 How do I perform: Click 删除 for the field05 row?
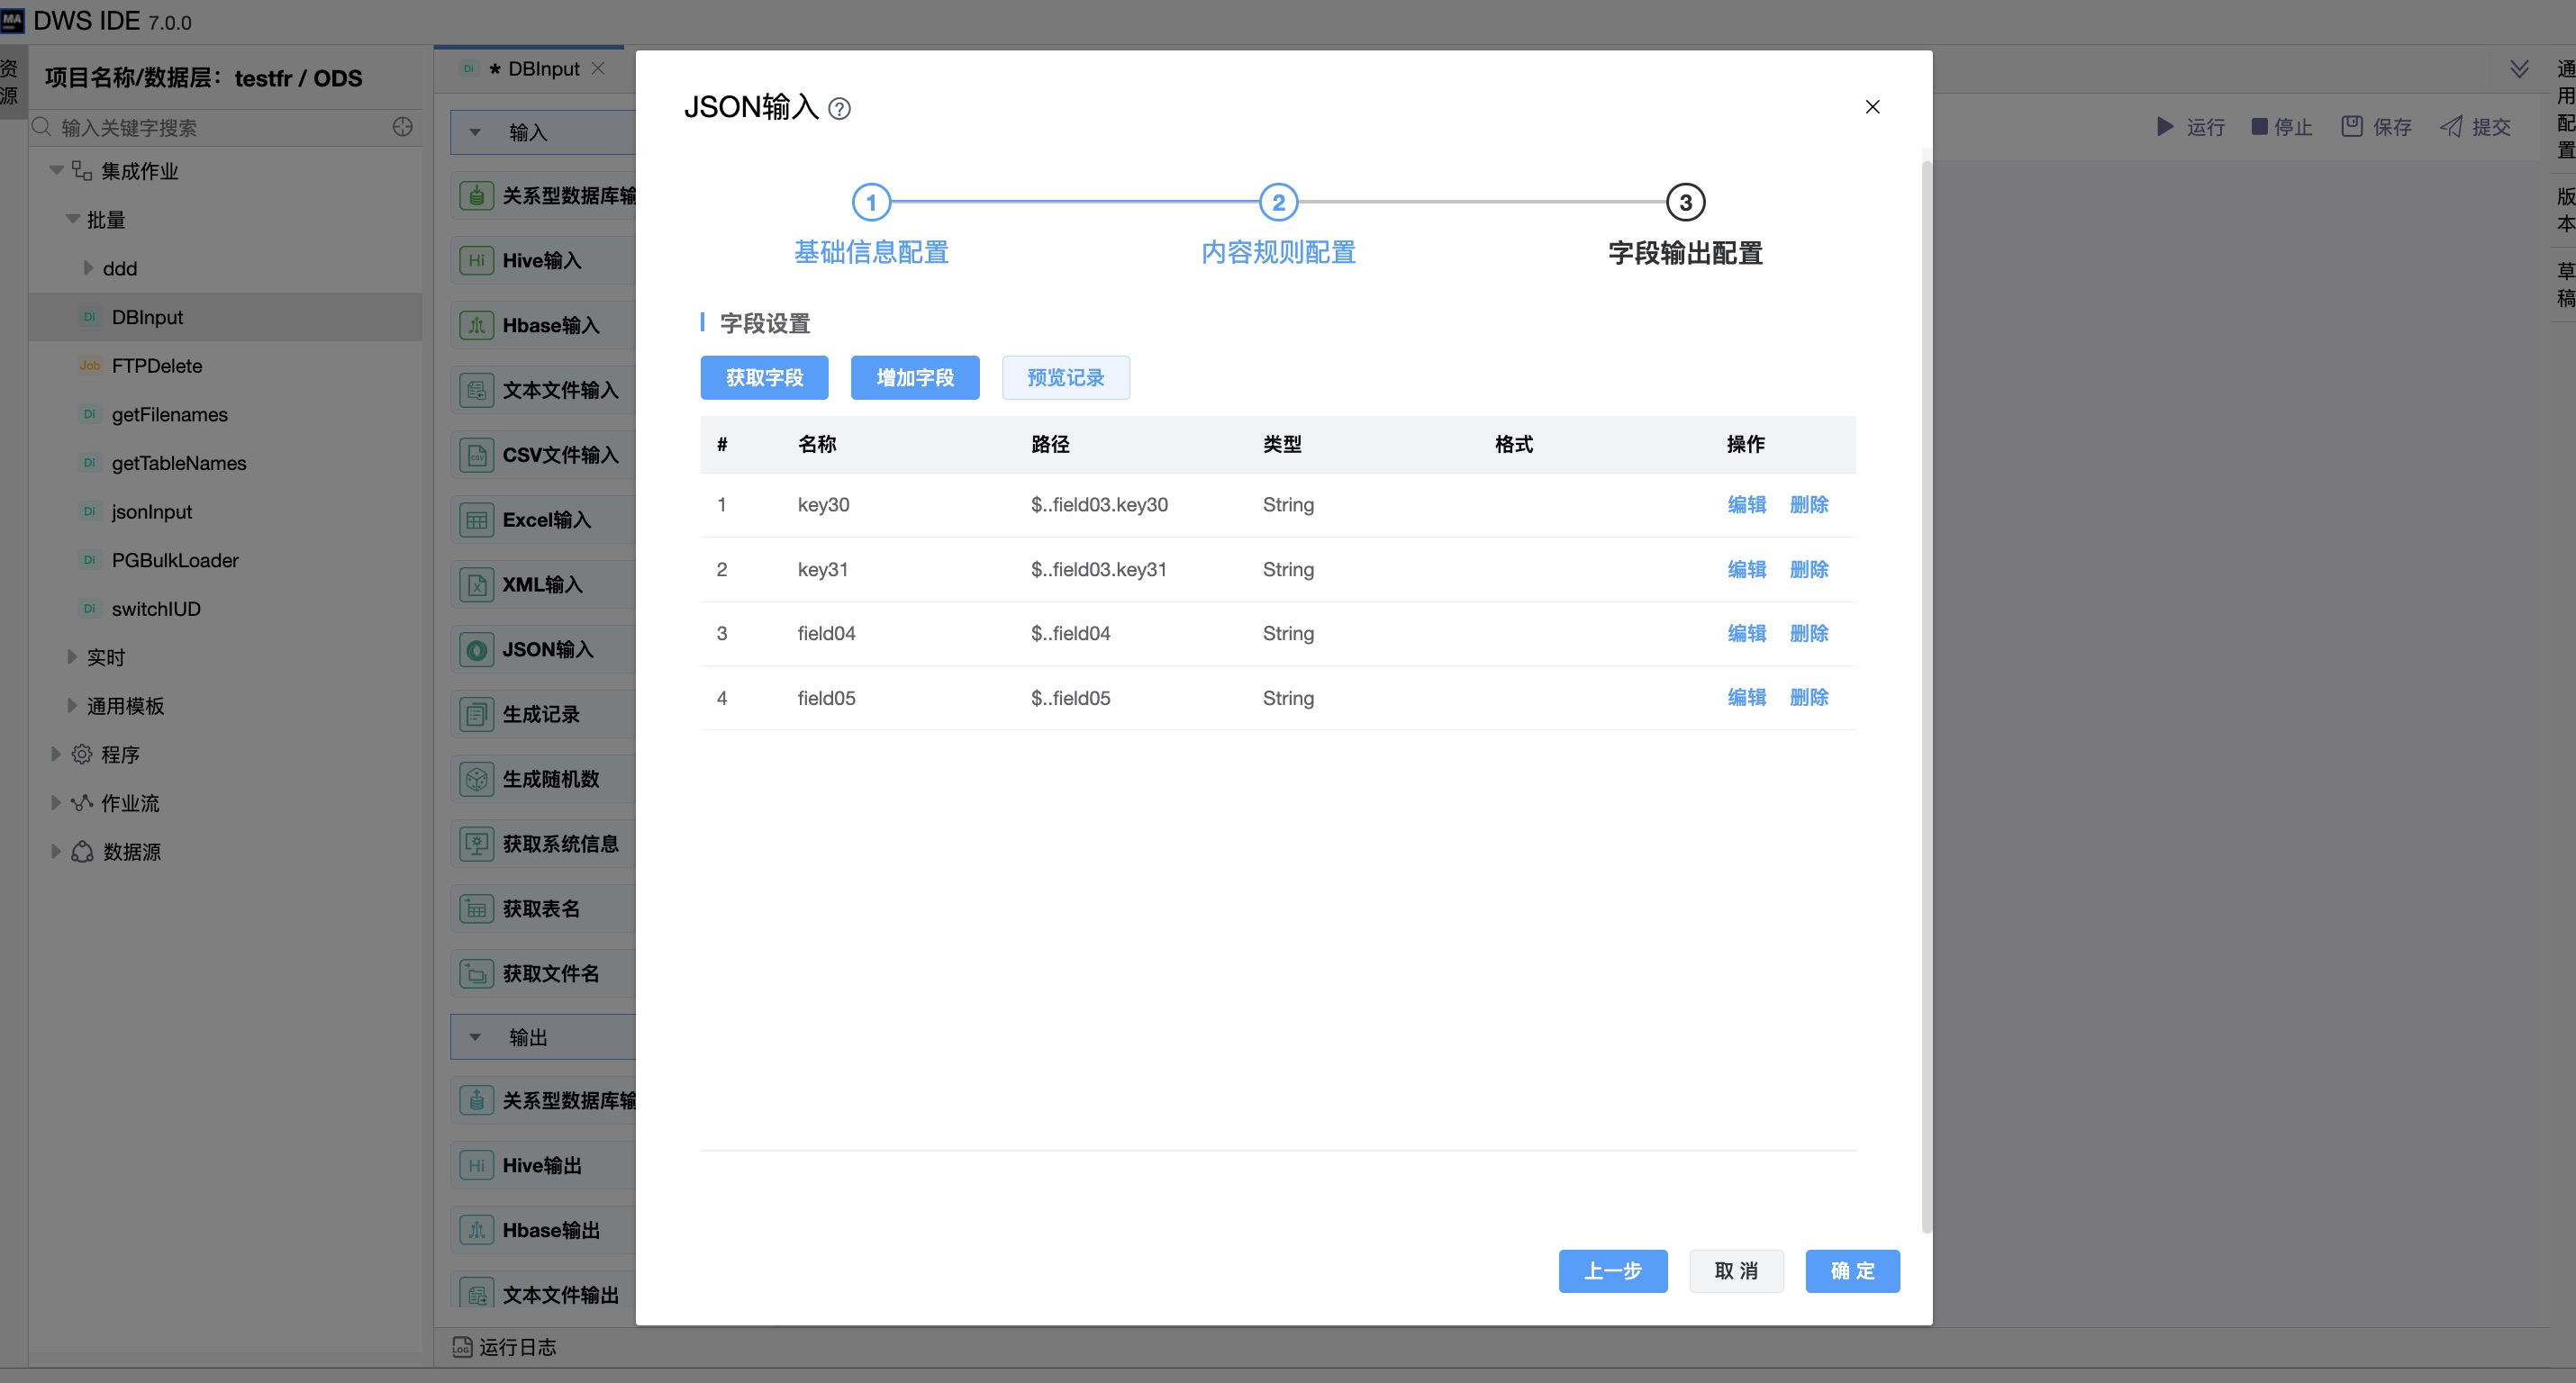click(x=1808, y=698)
